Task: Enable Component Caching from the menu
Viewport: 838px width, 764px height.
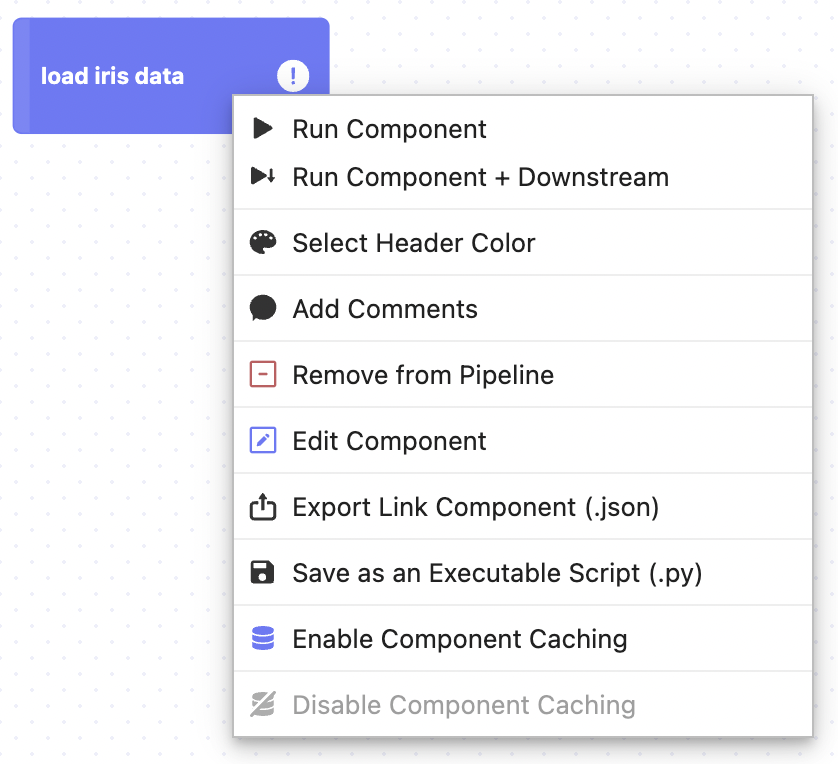Action: (459, 639)
